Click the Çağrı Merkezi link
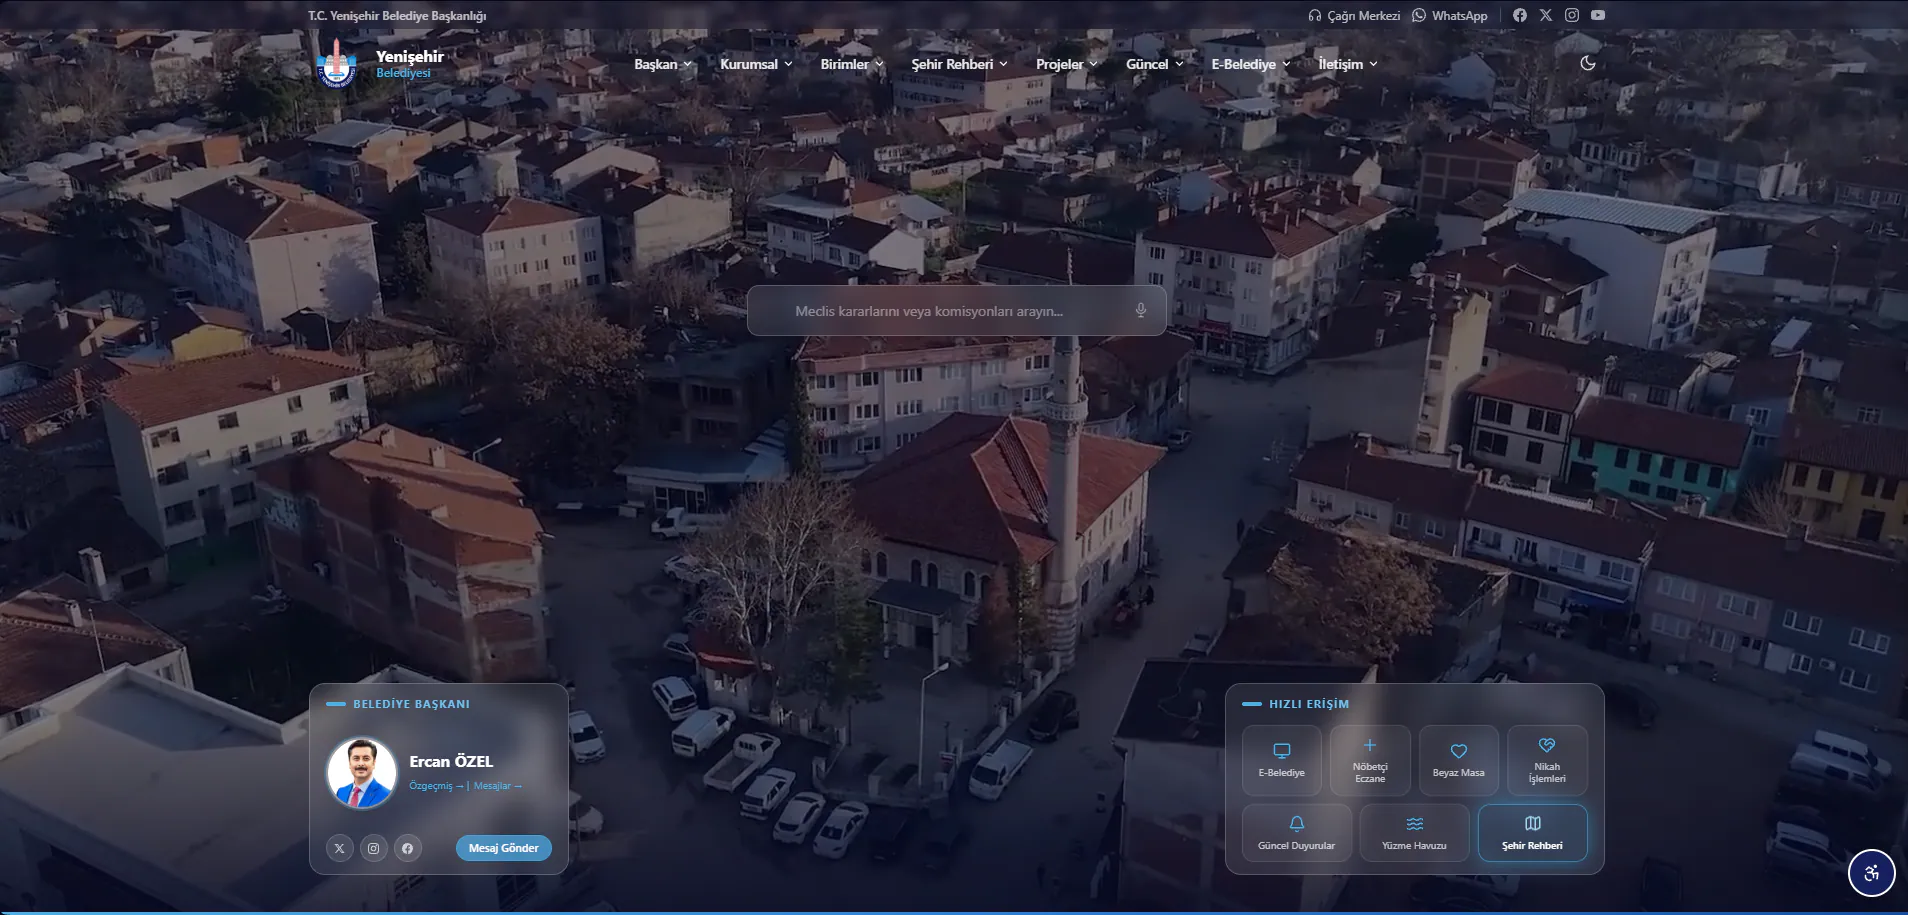Viewport: 1908px width, 915px height. (1354, 16)
